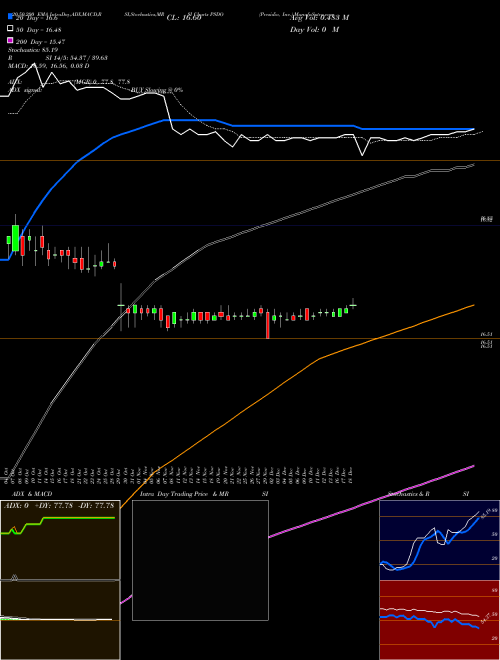Click the last green candle of the series
This screenshot has width=500, height=660.
353,304
